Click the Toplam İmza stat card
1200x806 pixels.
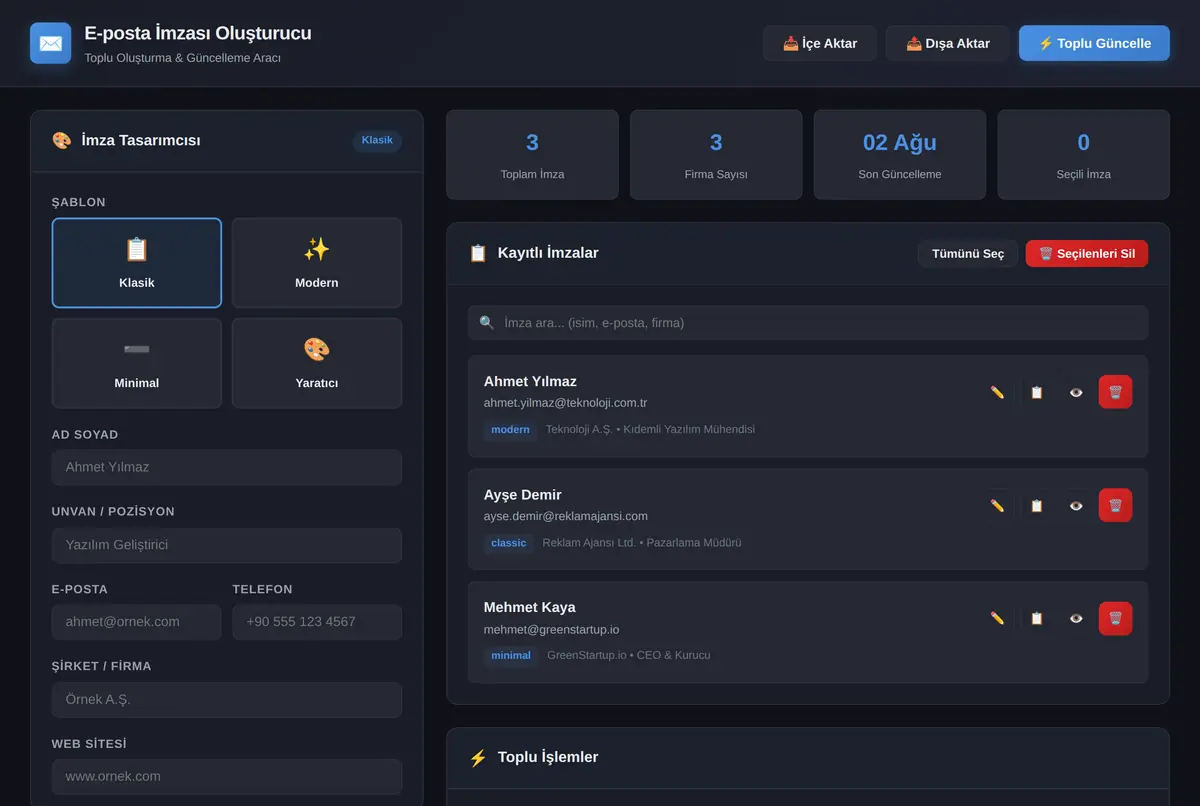(532, 155)
